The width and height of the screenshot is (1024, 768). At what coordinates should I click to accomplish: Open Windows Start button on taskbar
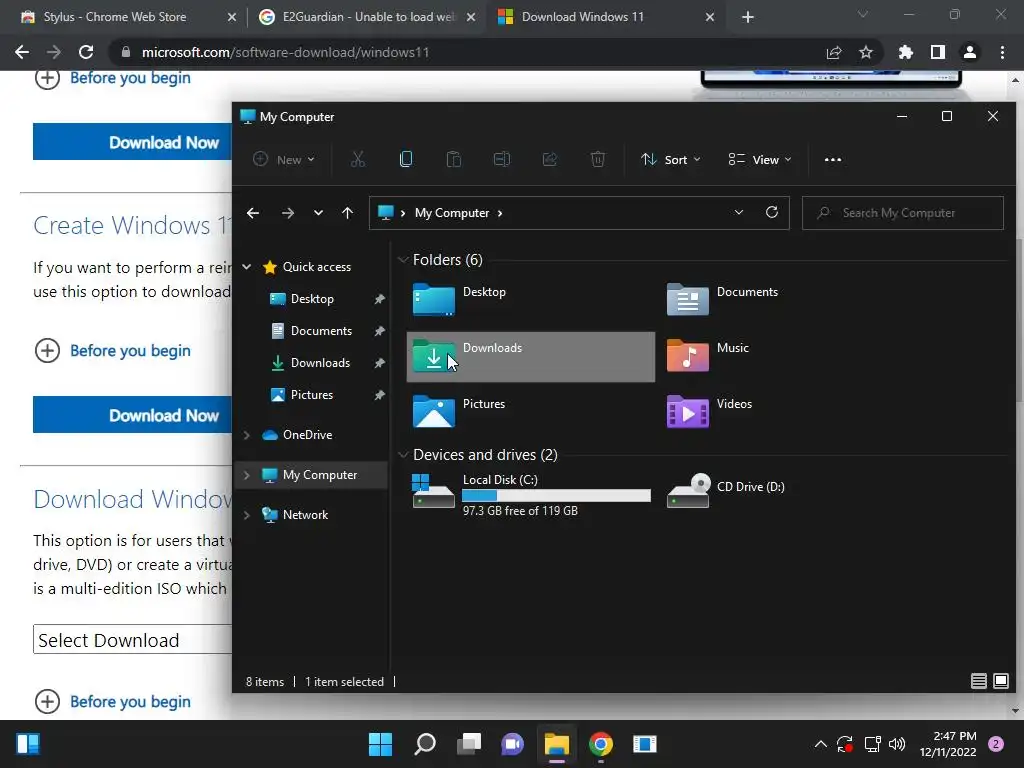click(380, 744)
